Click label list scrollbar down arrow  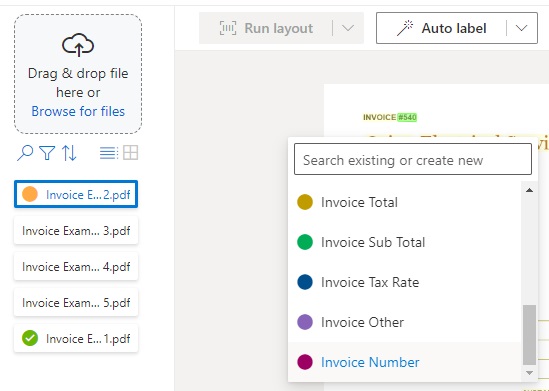529,373
